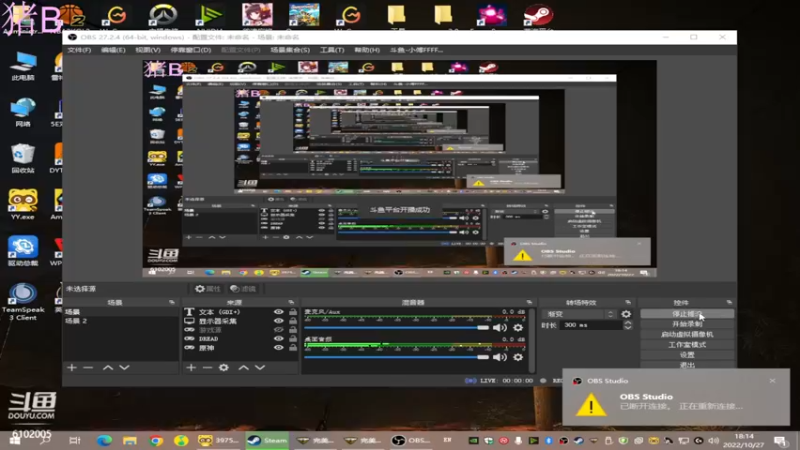Click 停止推流 to stop streaming
Screen dimensions: 800x450
687,314
